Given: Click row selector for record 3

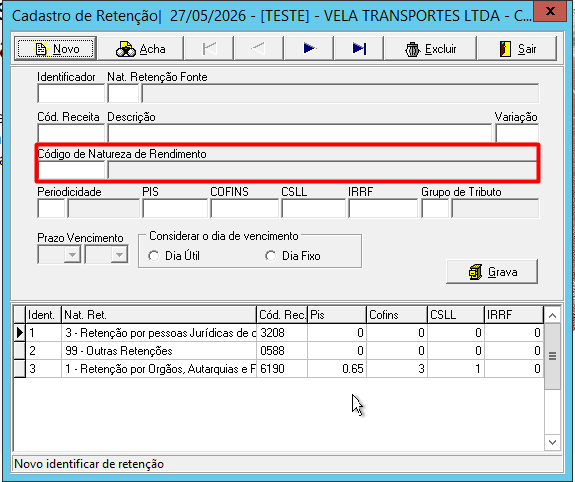Looking at the screenshot, I should click(x=19, y=369).
